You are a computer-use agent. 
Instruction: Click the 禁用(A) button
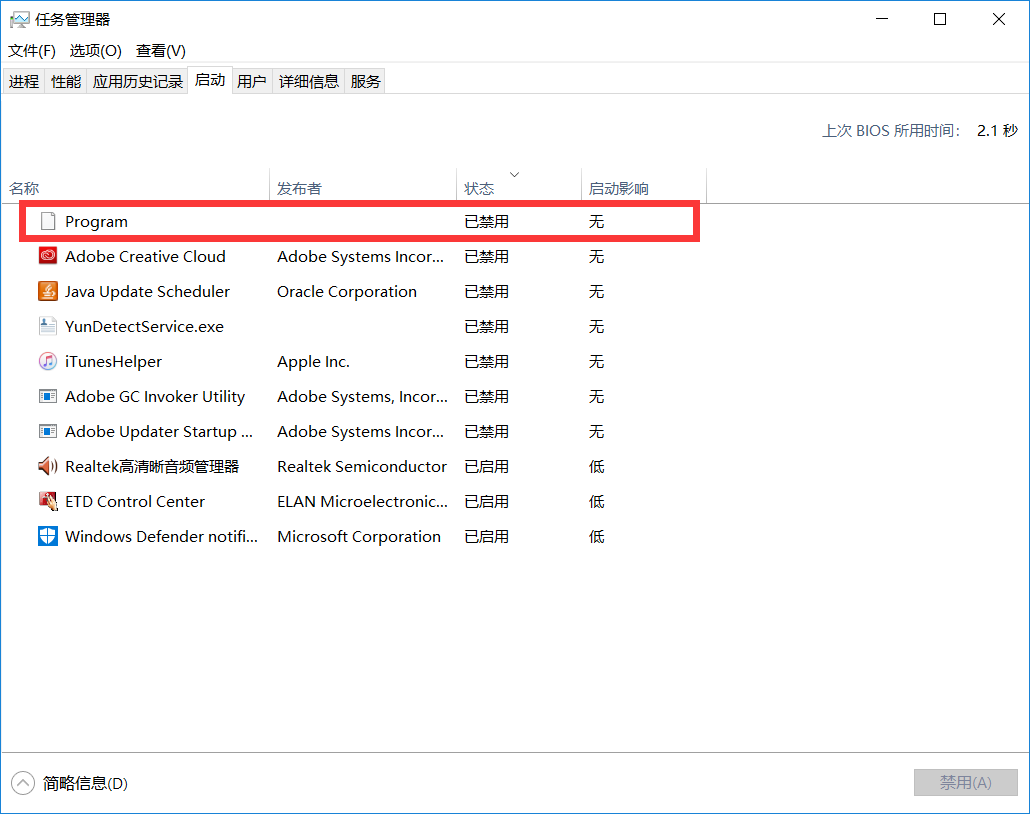(966, 782)
